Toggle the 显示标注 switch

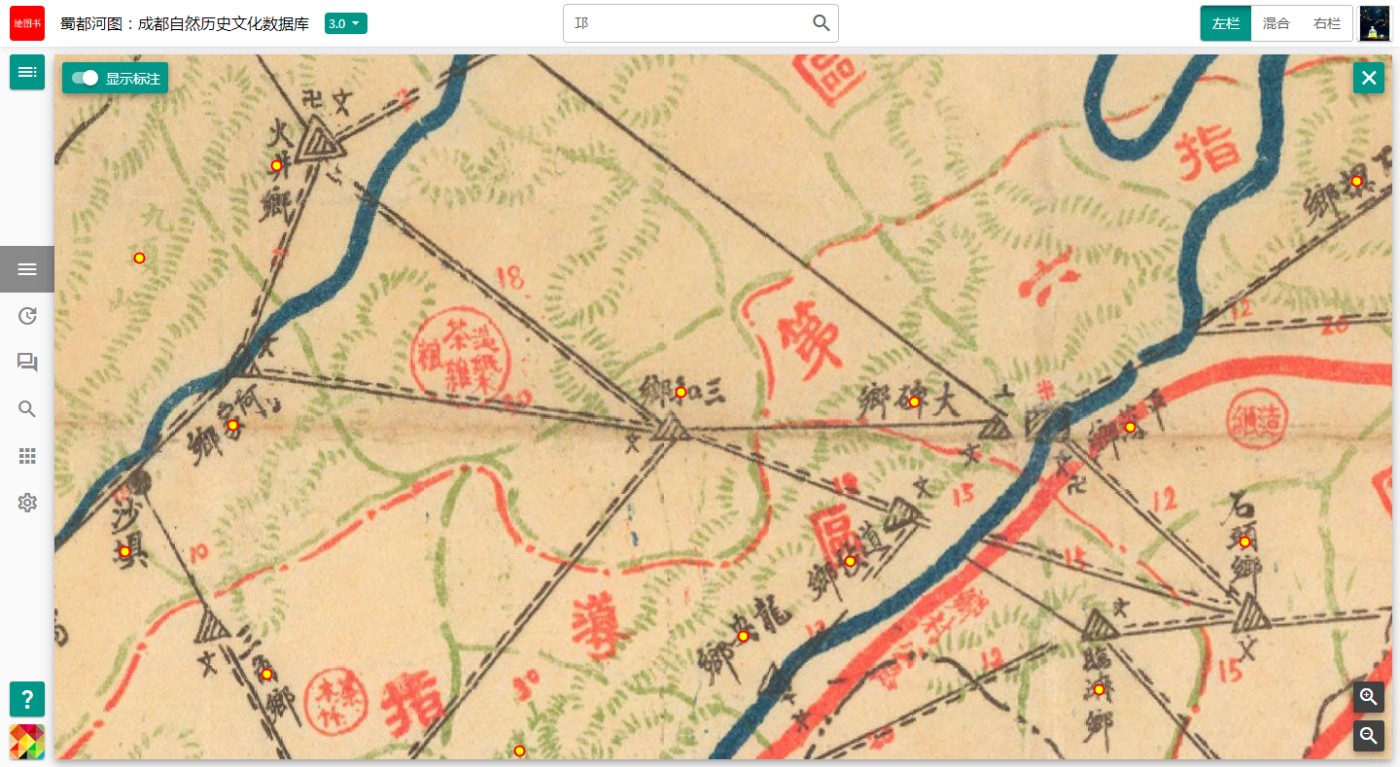[115, 78]
